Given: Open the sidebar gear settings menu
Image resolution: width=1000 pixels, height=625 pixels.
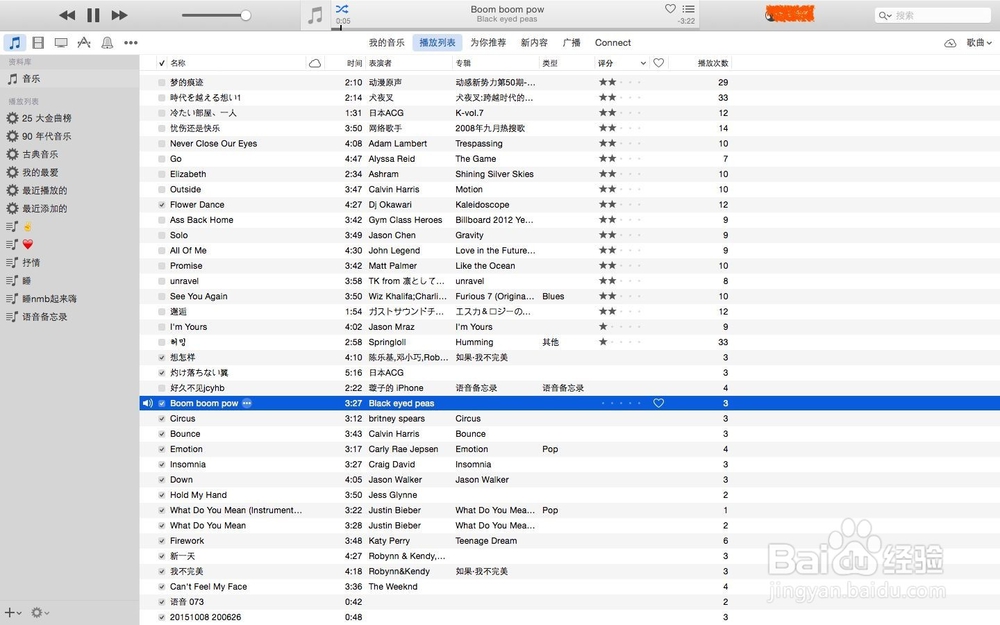Looking at the screenshot, I should 40,612.
